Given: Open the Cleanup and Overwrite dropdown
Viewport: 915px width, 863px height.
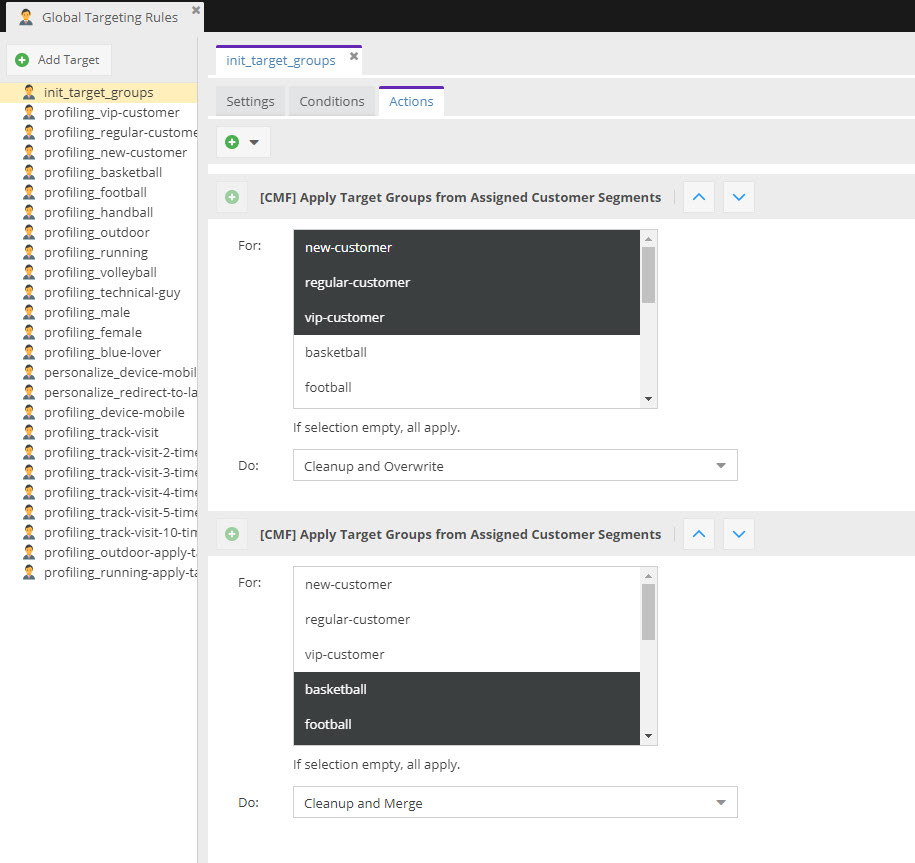Looking at the screenshot, I should [x=514, y=466].
